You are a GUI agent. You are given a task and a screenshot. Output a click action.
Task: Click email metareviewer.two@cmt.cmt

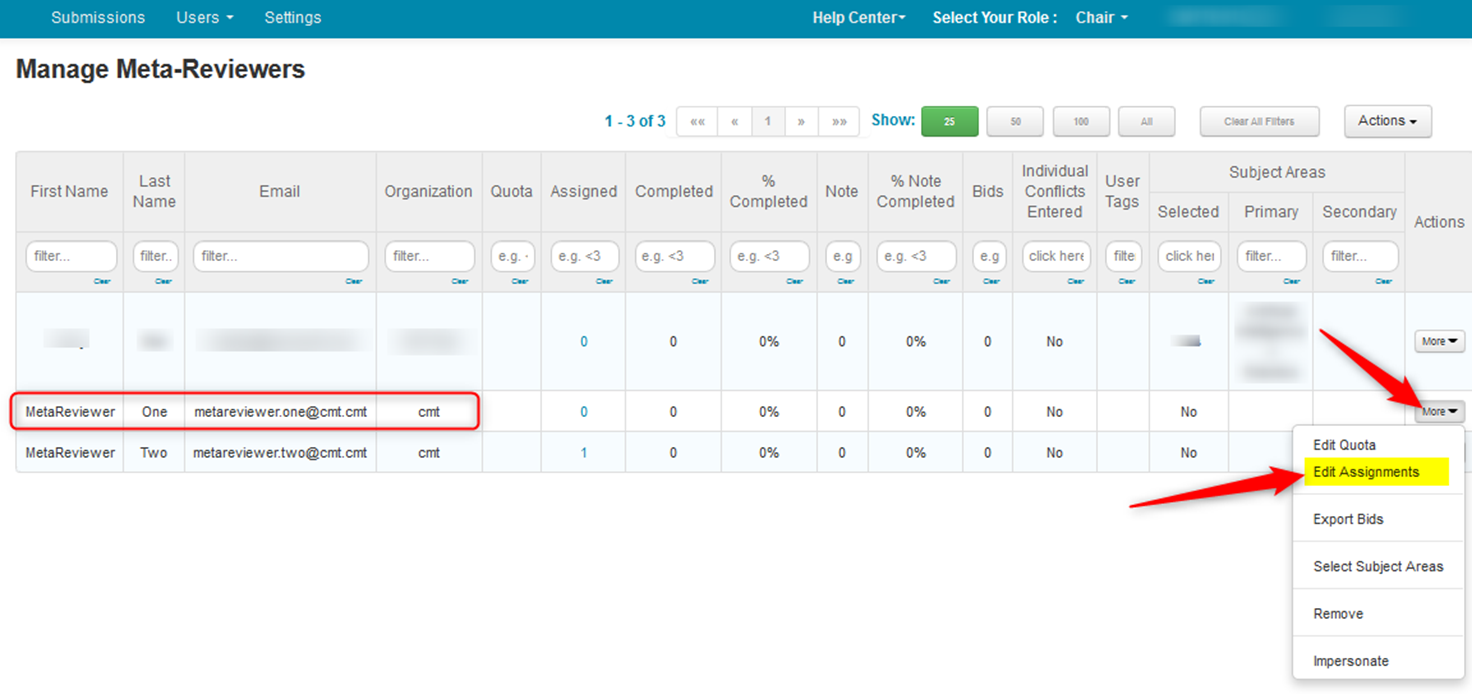tap(280, 452)
